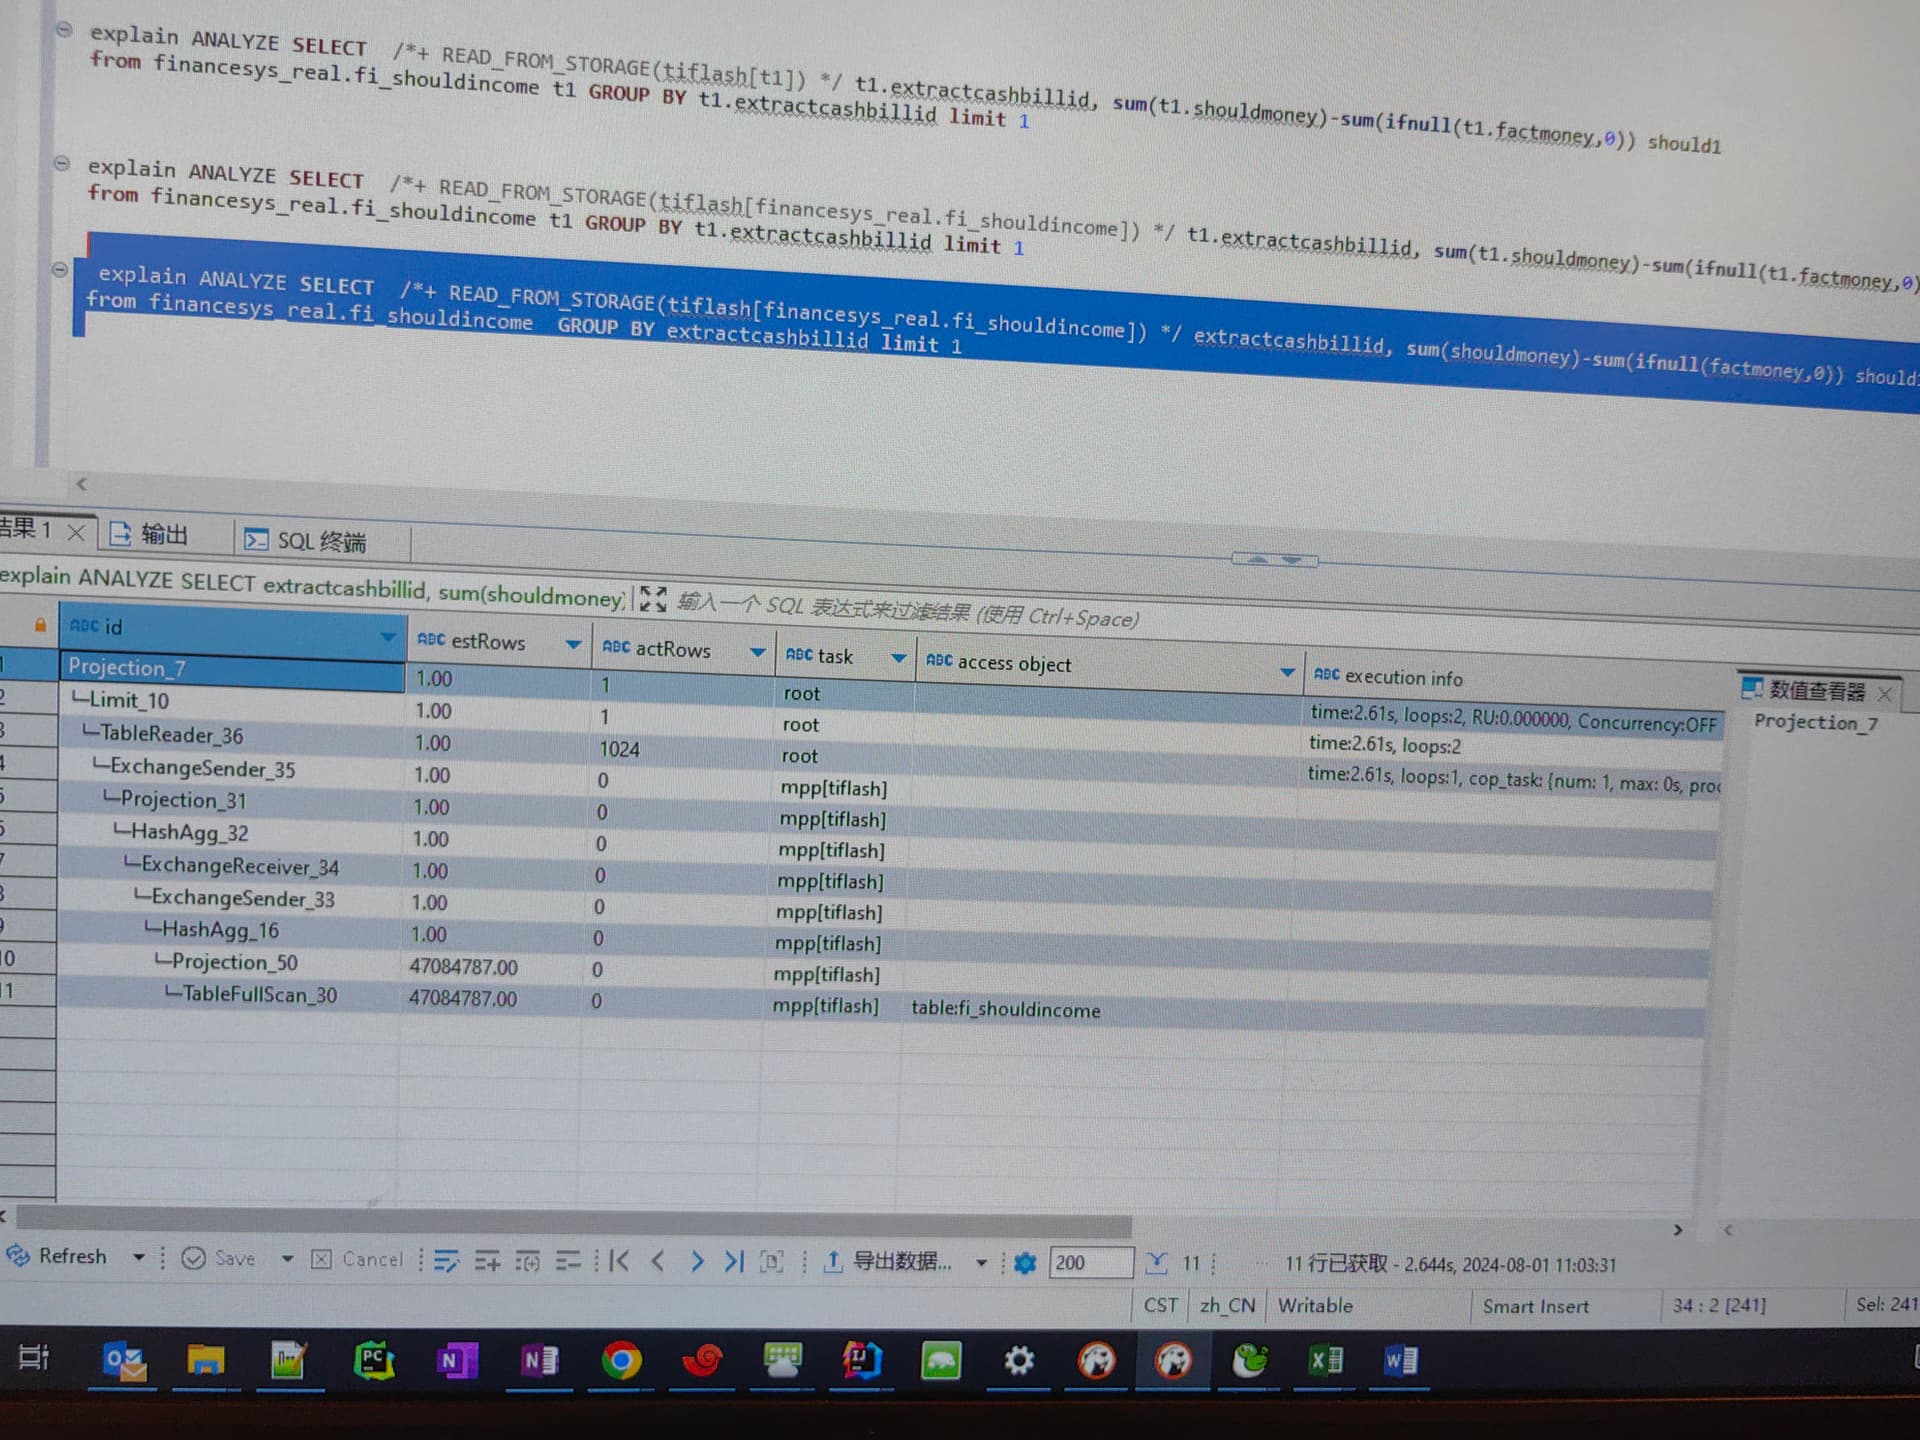This screenshot has height=1440, width=1920.
Task: Open result settings gear icon
Action: click(x=1024, y=1263)
